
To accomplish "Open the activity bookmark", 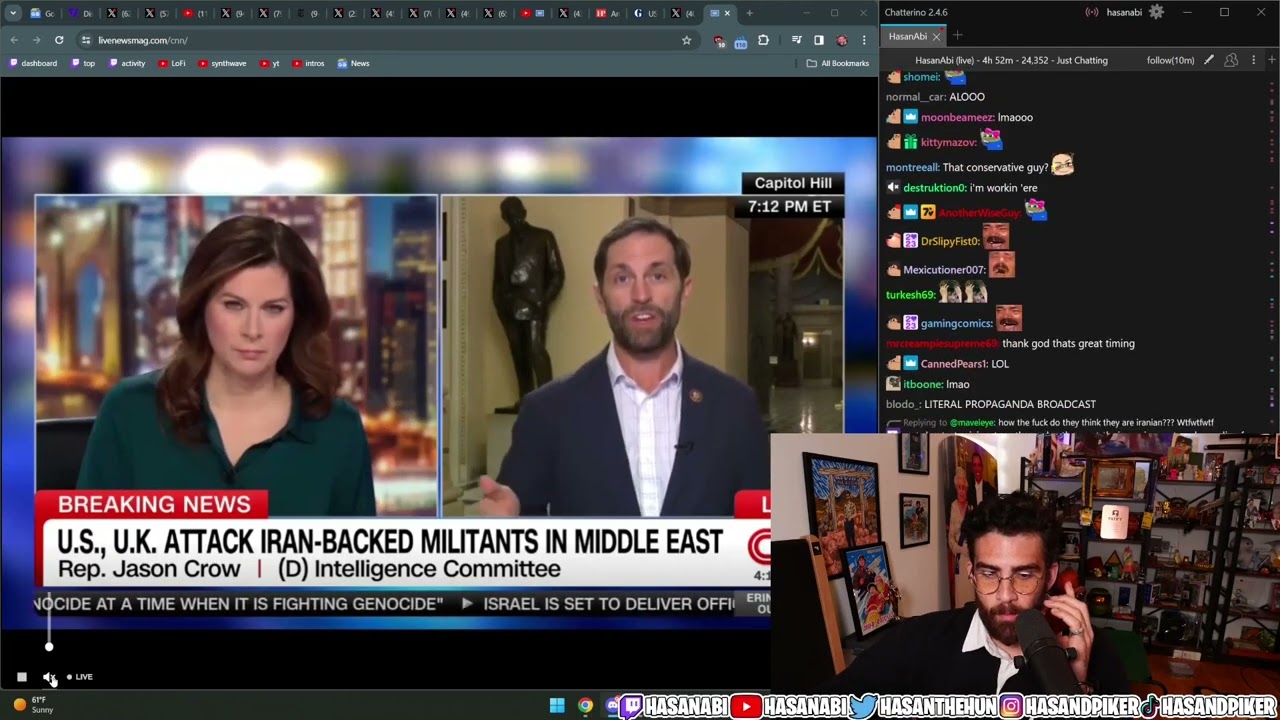I will pyautogui.click(x=127, y=63).
